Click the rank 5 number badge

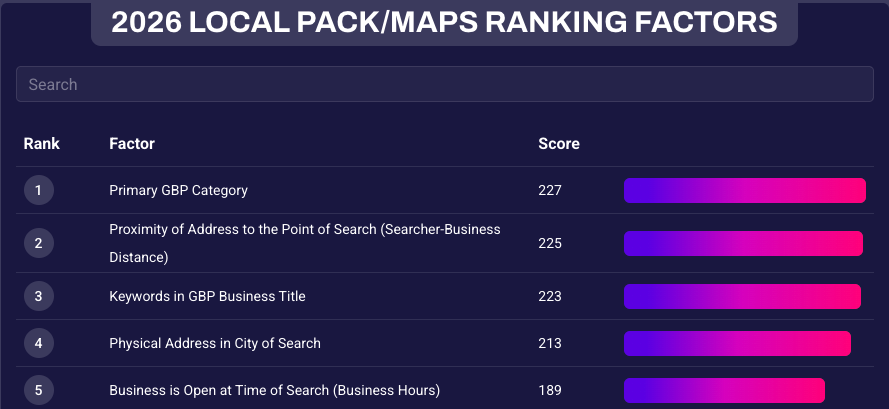pos(38,390)
